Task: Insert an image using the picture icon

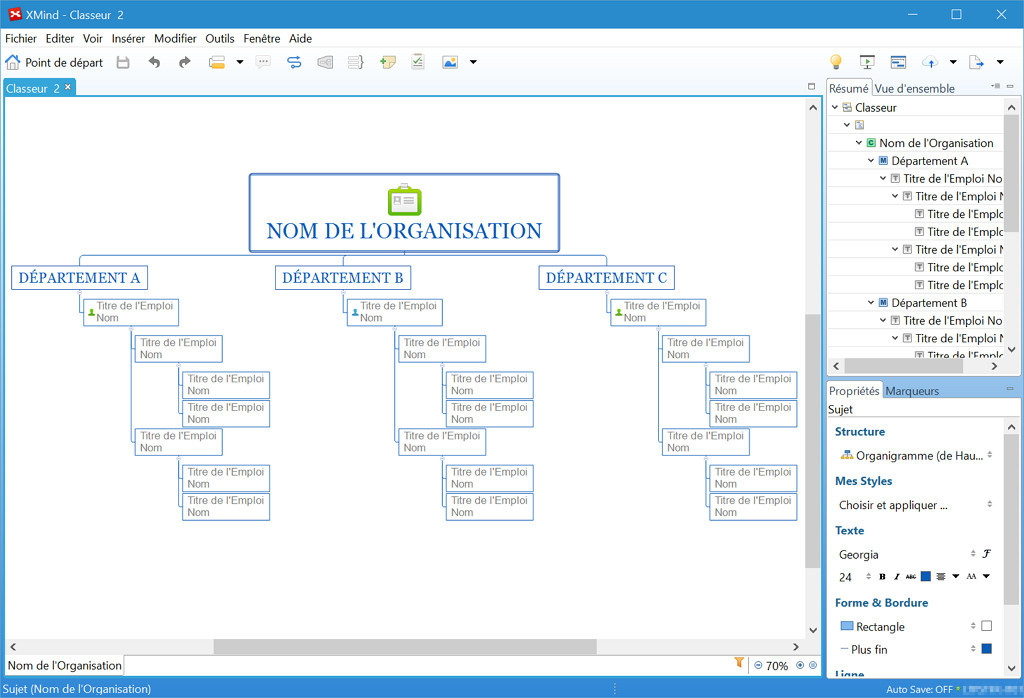Action: [x=450, y=62]
